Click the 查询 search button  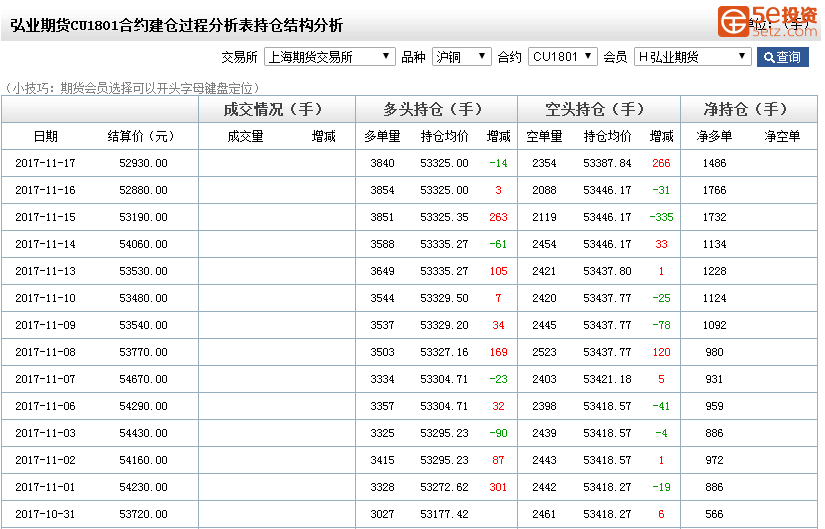tap(782, 57)
